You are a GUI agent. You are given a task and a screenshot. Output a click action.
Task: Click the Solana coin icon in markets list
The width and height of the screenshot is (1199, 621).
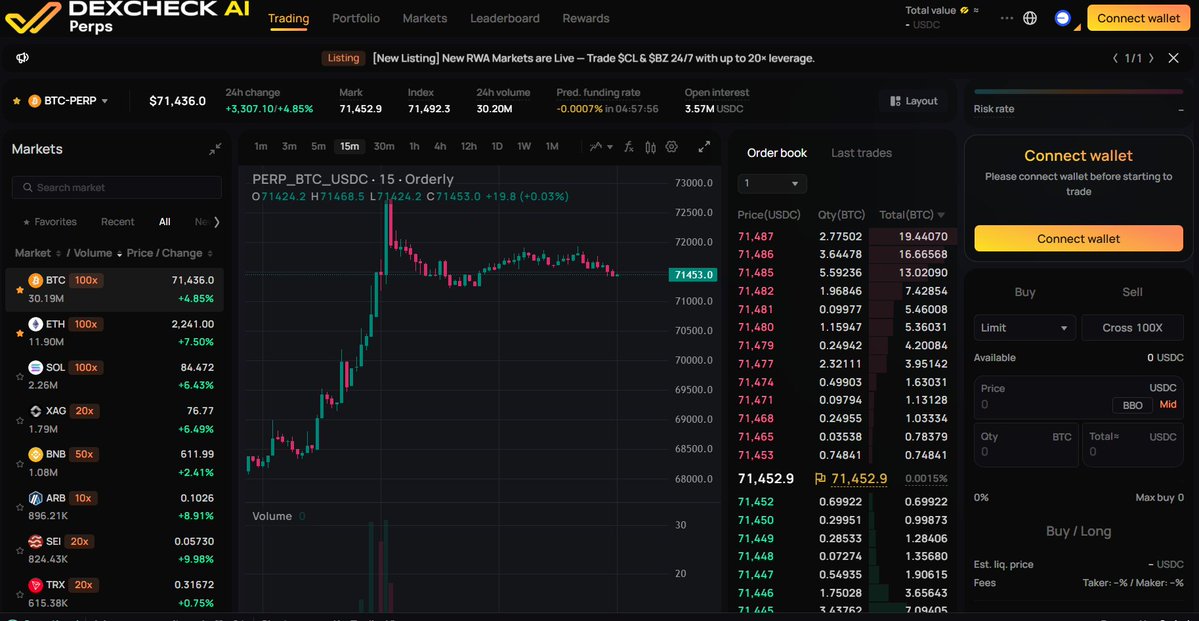pyautogui.click(x=35, y=368)
